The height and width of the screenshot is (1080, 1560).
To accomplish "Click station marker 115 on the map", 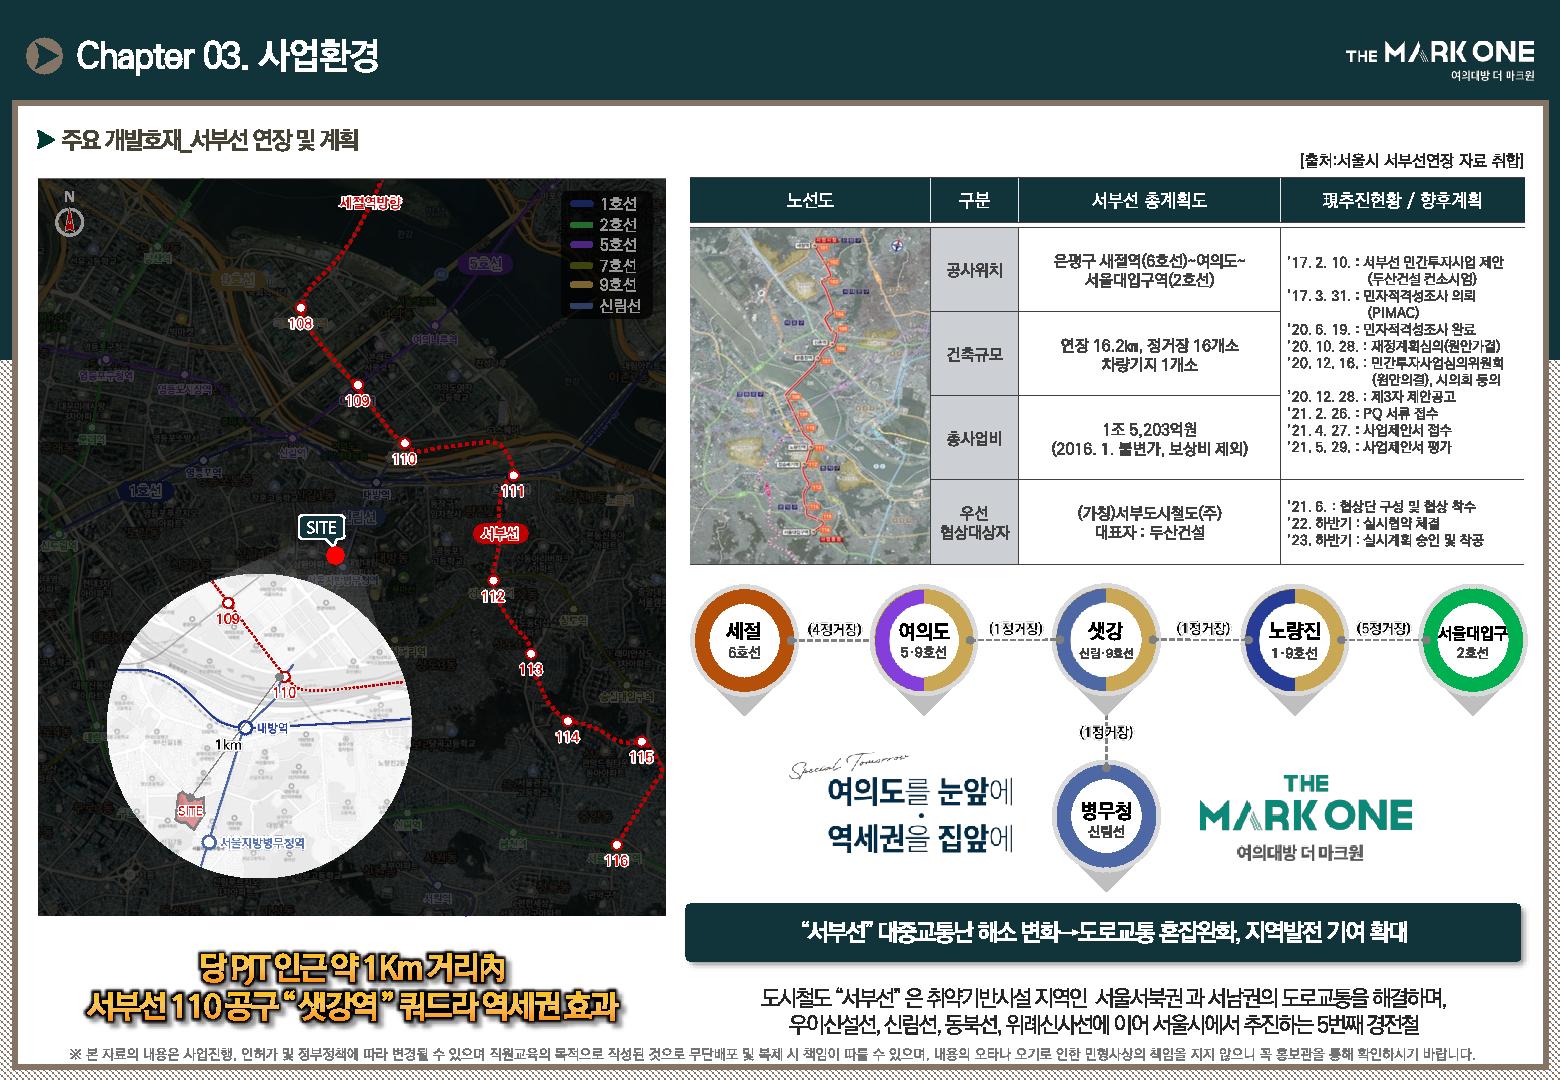I will click(x=642, y=741).
